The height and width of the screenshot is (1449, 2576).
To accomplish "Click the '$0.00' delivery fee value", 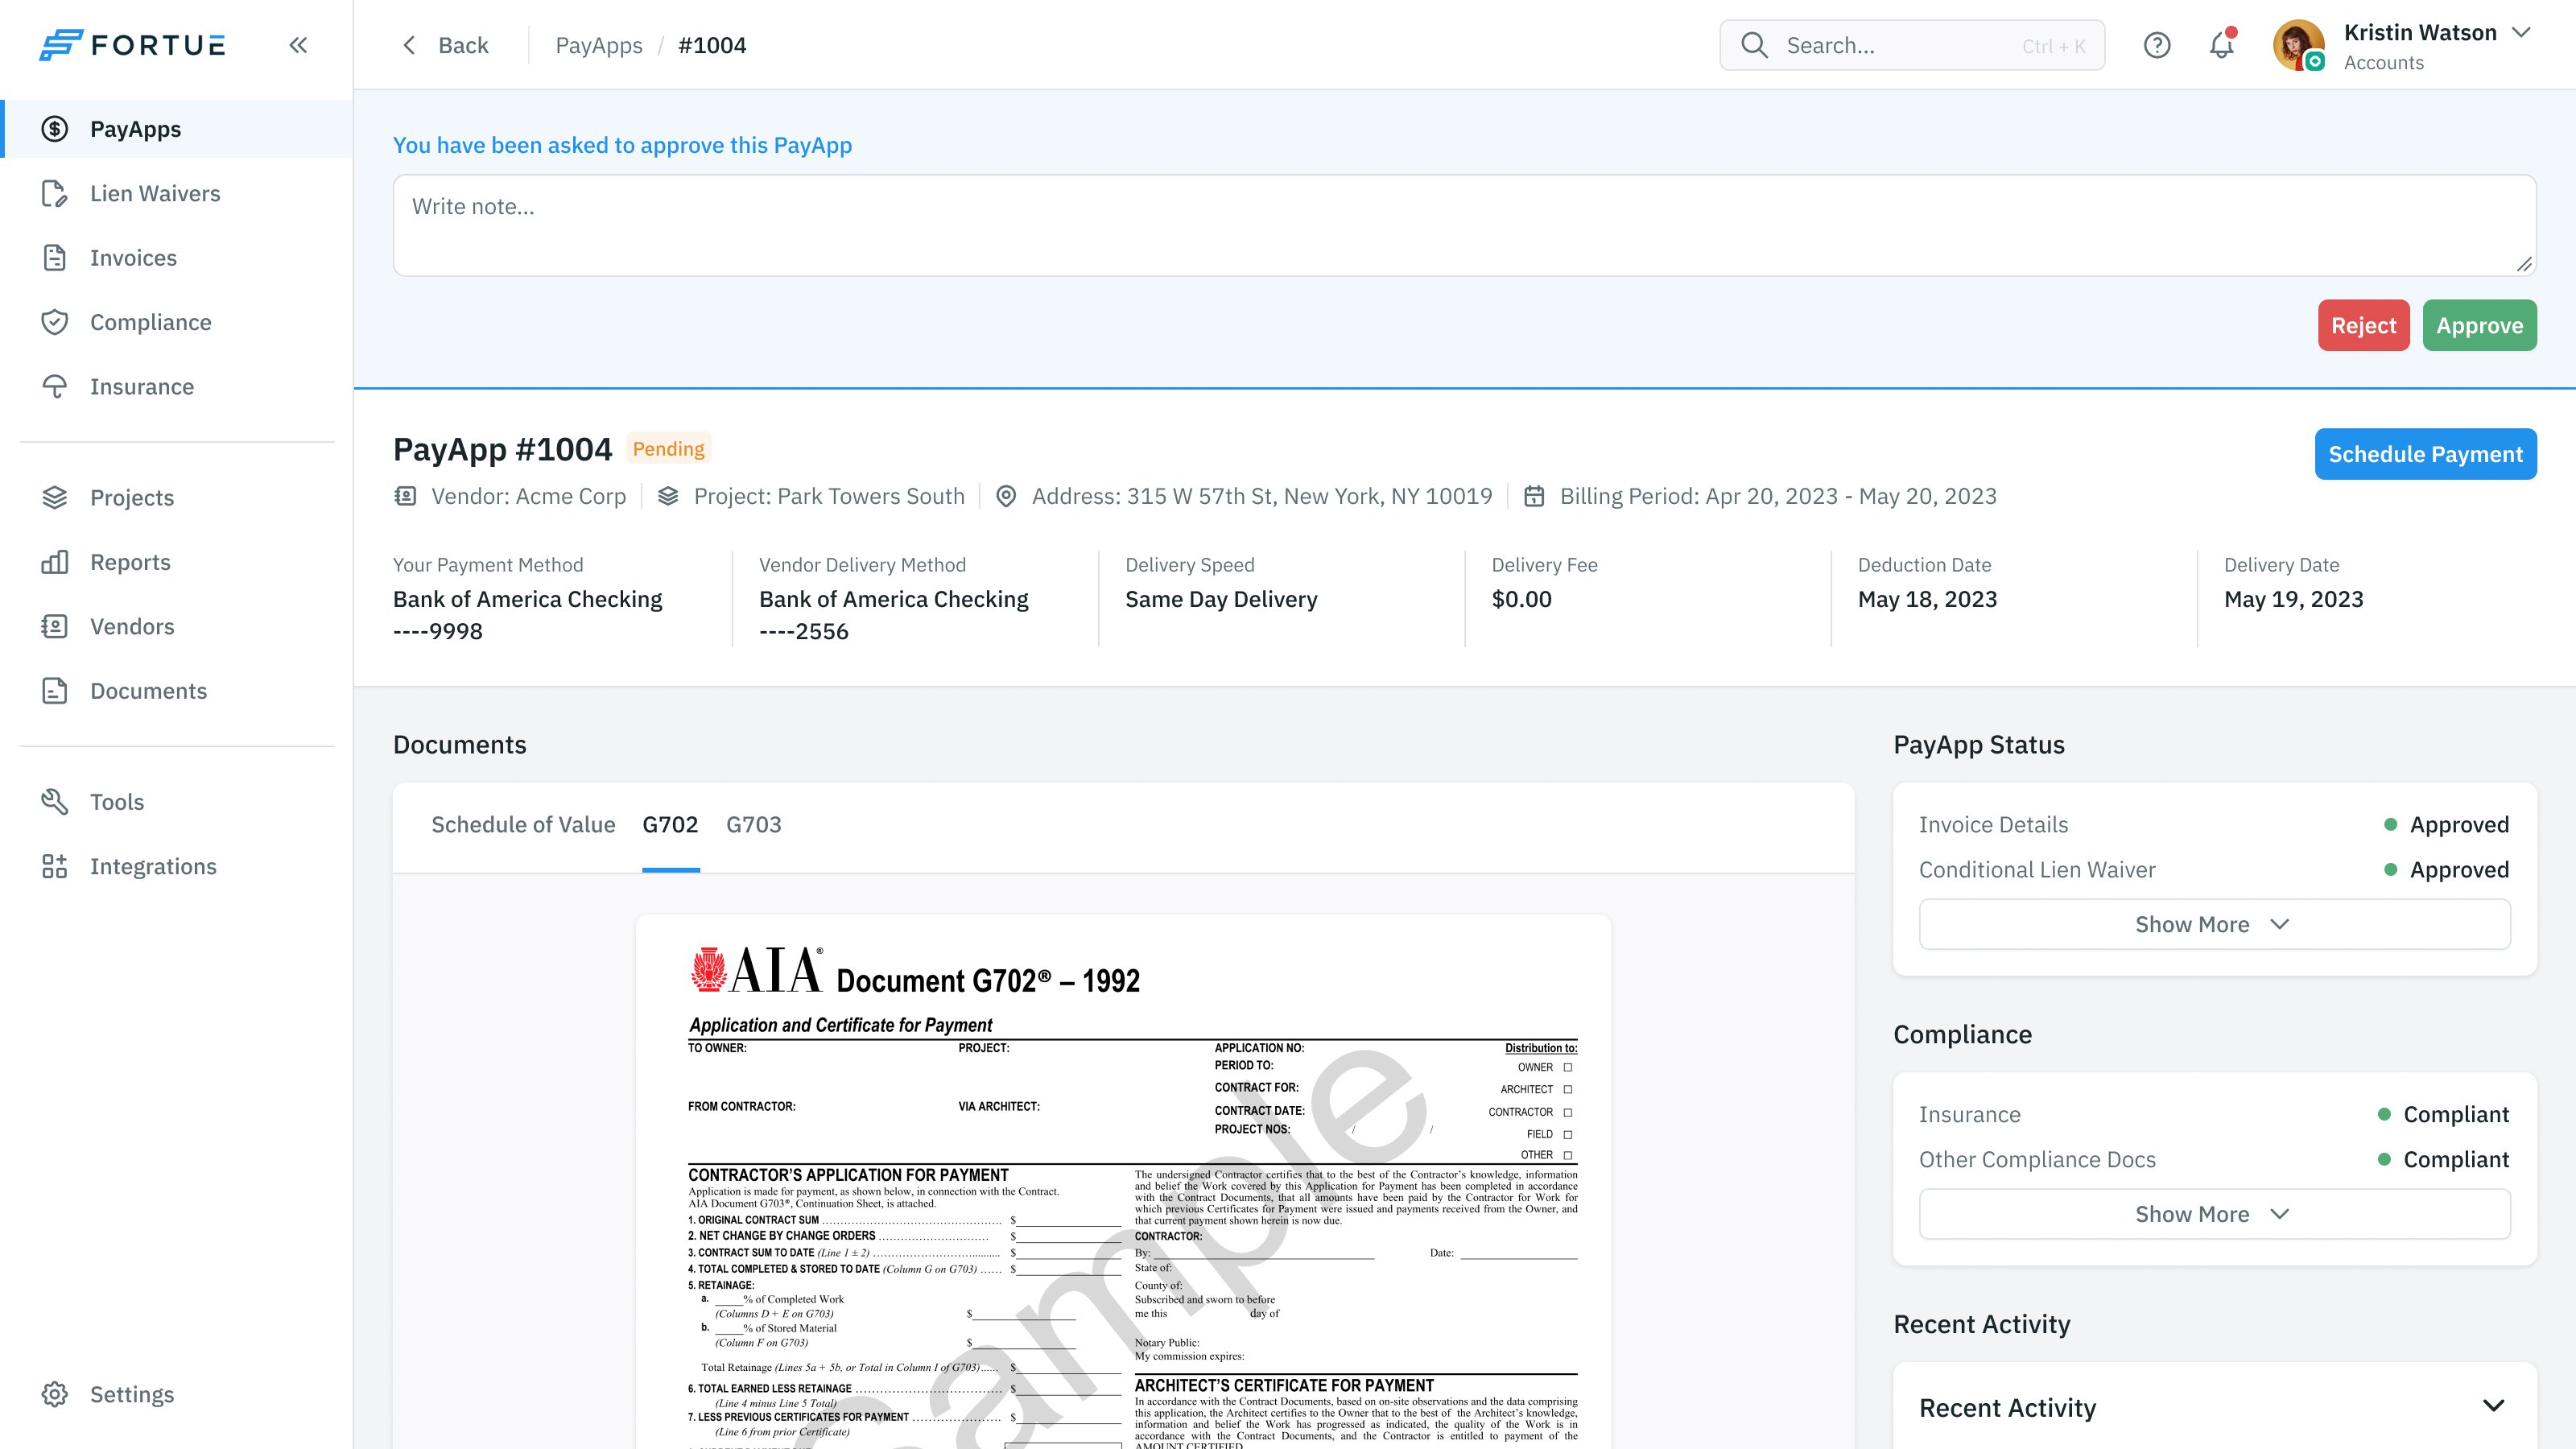I will pos(1521,599).
